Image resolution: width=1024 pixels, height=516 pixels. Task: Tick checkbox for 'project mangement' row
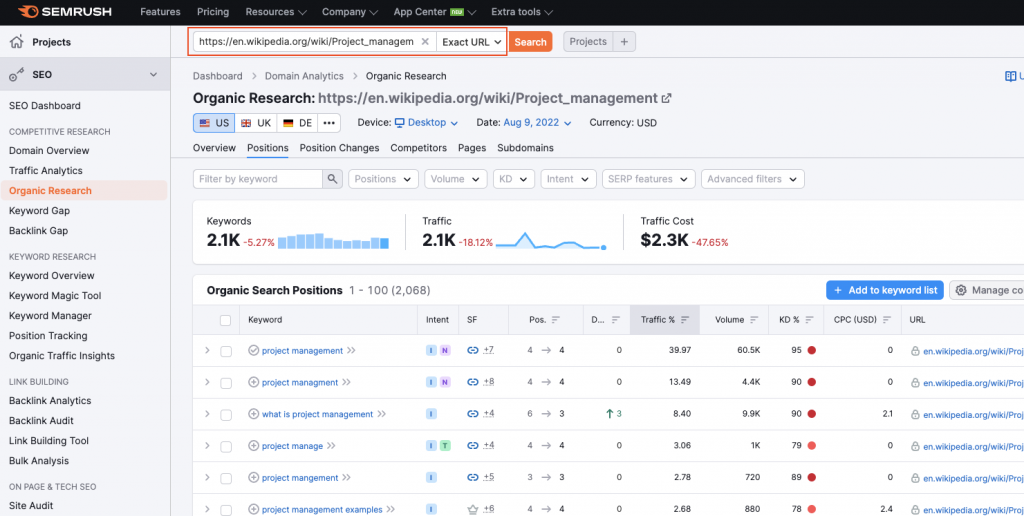[x=226, y=478]
